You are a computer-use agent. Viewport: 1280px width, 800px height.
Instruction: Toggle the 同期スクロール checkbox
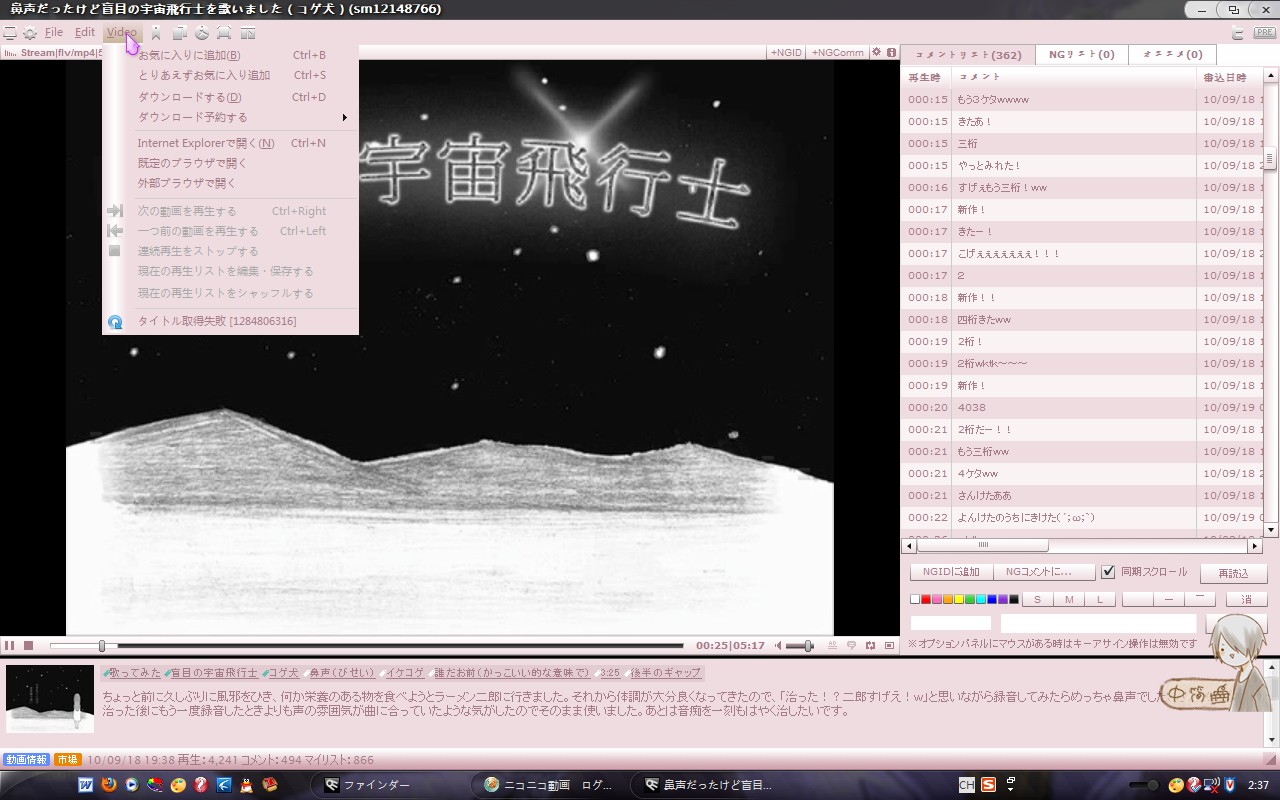click(1108, 572)
